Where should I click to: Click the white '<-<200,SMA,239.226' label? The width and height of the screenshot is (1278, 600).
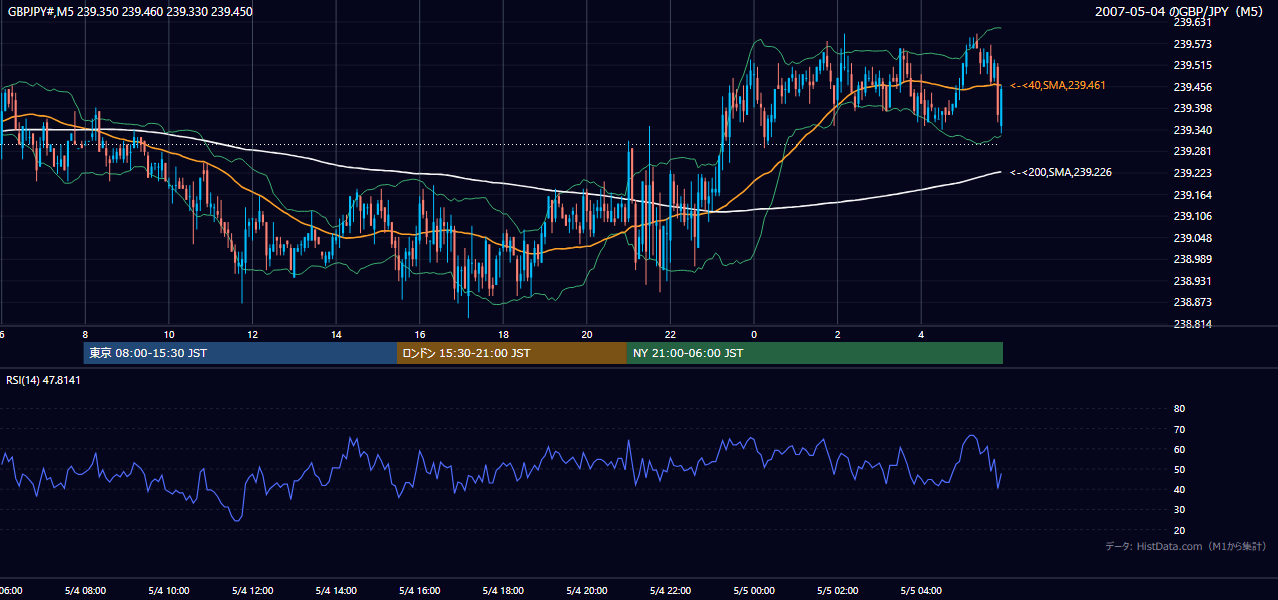[x=1060, y=173]
